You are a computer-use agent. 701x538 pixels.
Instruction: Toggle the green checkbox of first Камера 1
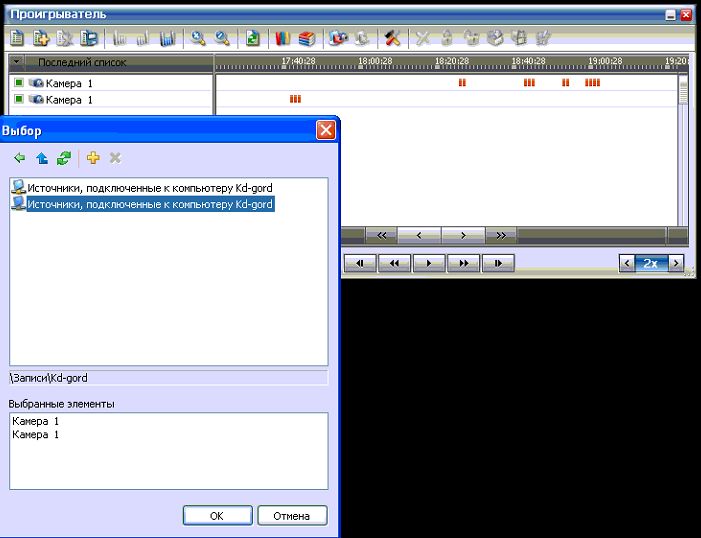[x=19, y=83]
